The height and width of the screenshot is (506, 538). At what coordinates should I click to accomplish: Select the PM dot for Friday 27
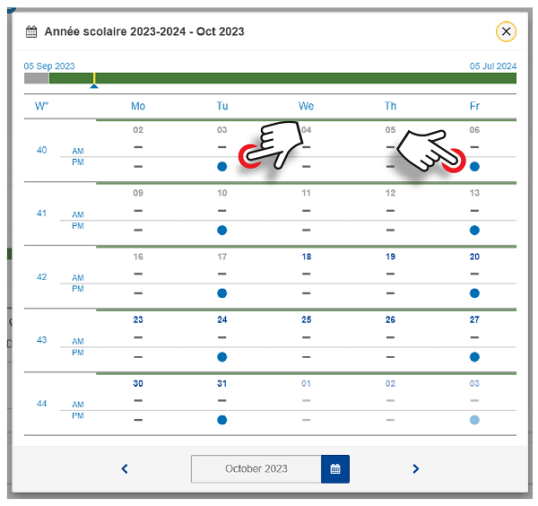click(475, 357)
